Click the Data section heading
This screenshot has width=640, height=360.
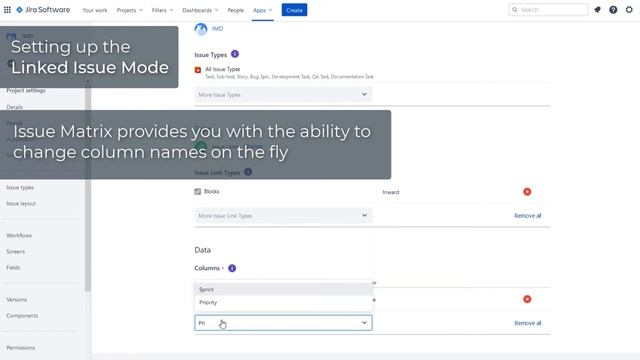pos(202,250)
